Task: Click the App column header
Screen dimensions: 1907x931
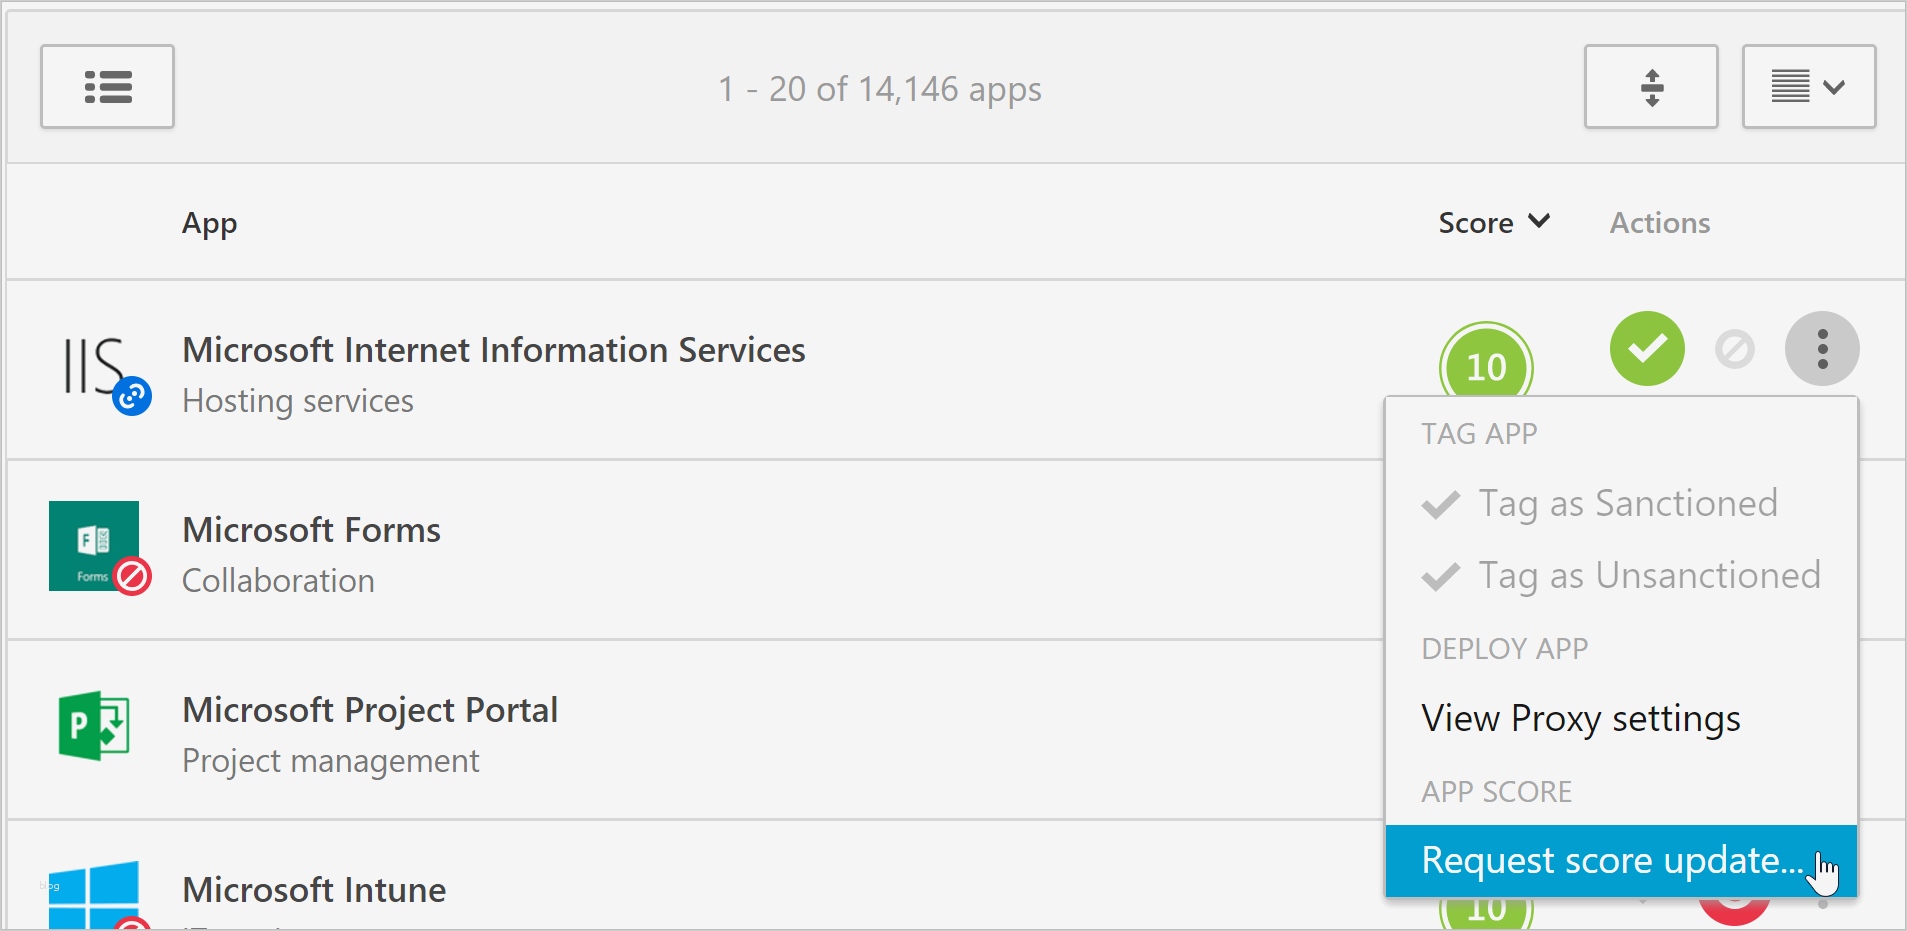Action: [x=209, y=223]
